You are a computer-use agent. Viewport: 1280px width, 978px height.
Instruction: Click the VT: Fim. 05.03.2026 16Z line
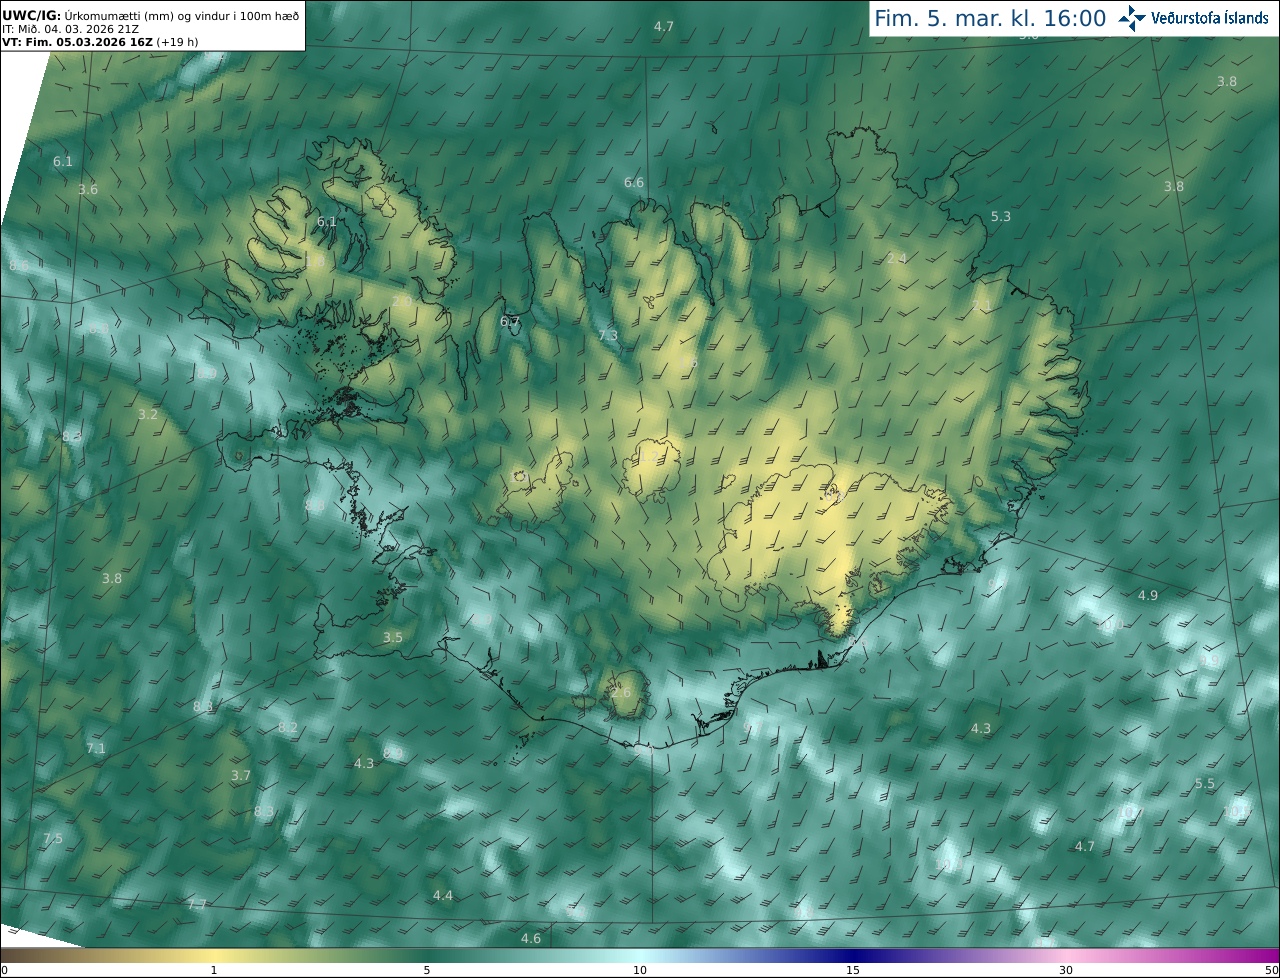(100, 42)
